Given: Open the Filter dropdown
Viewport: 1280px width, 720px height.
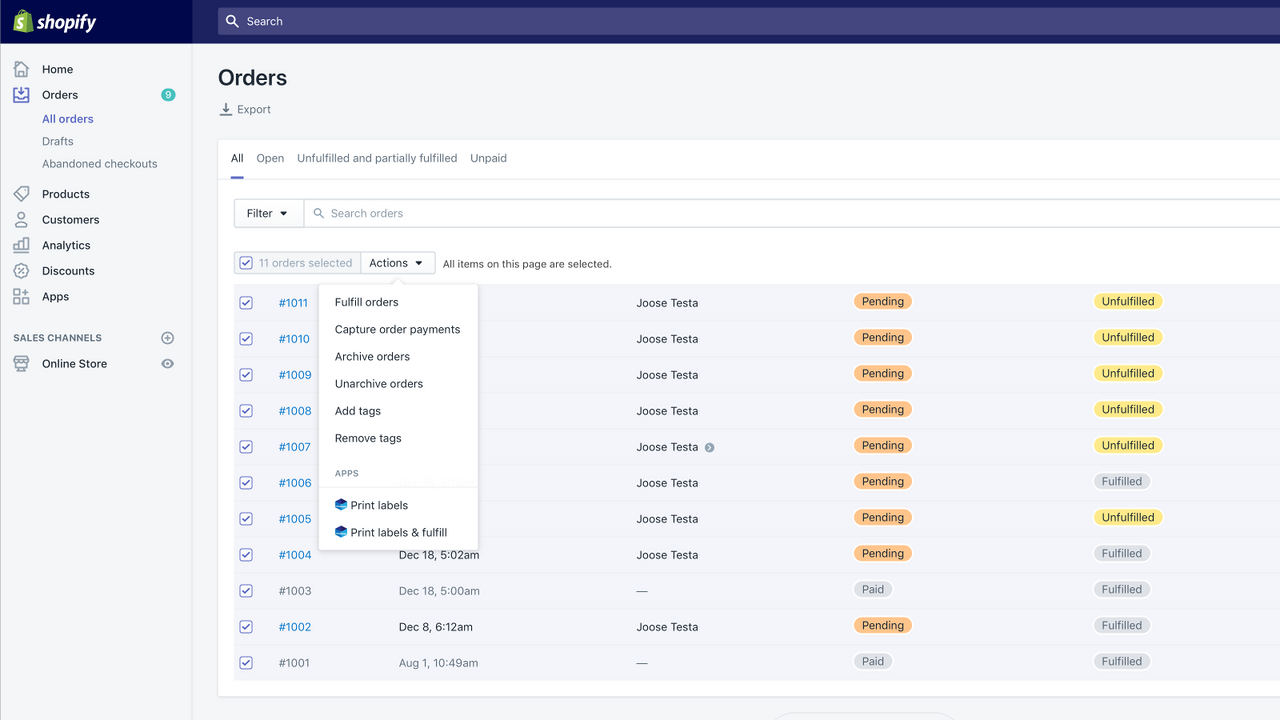Looking at the screenshot, I should click(269, 213).
